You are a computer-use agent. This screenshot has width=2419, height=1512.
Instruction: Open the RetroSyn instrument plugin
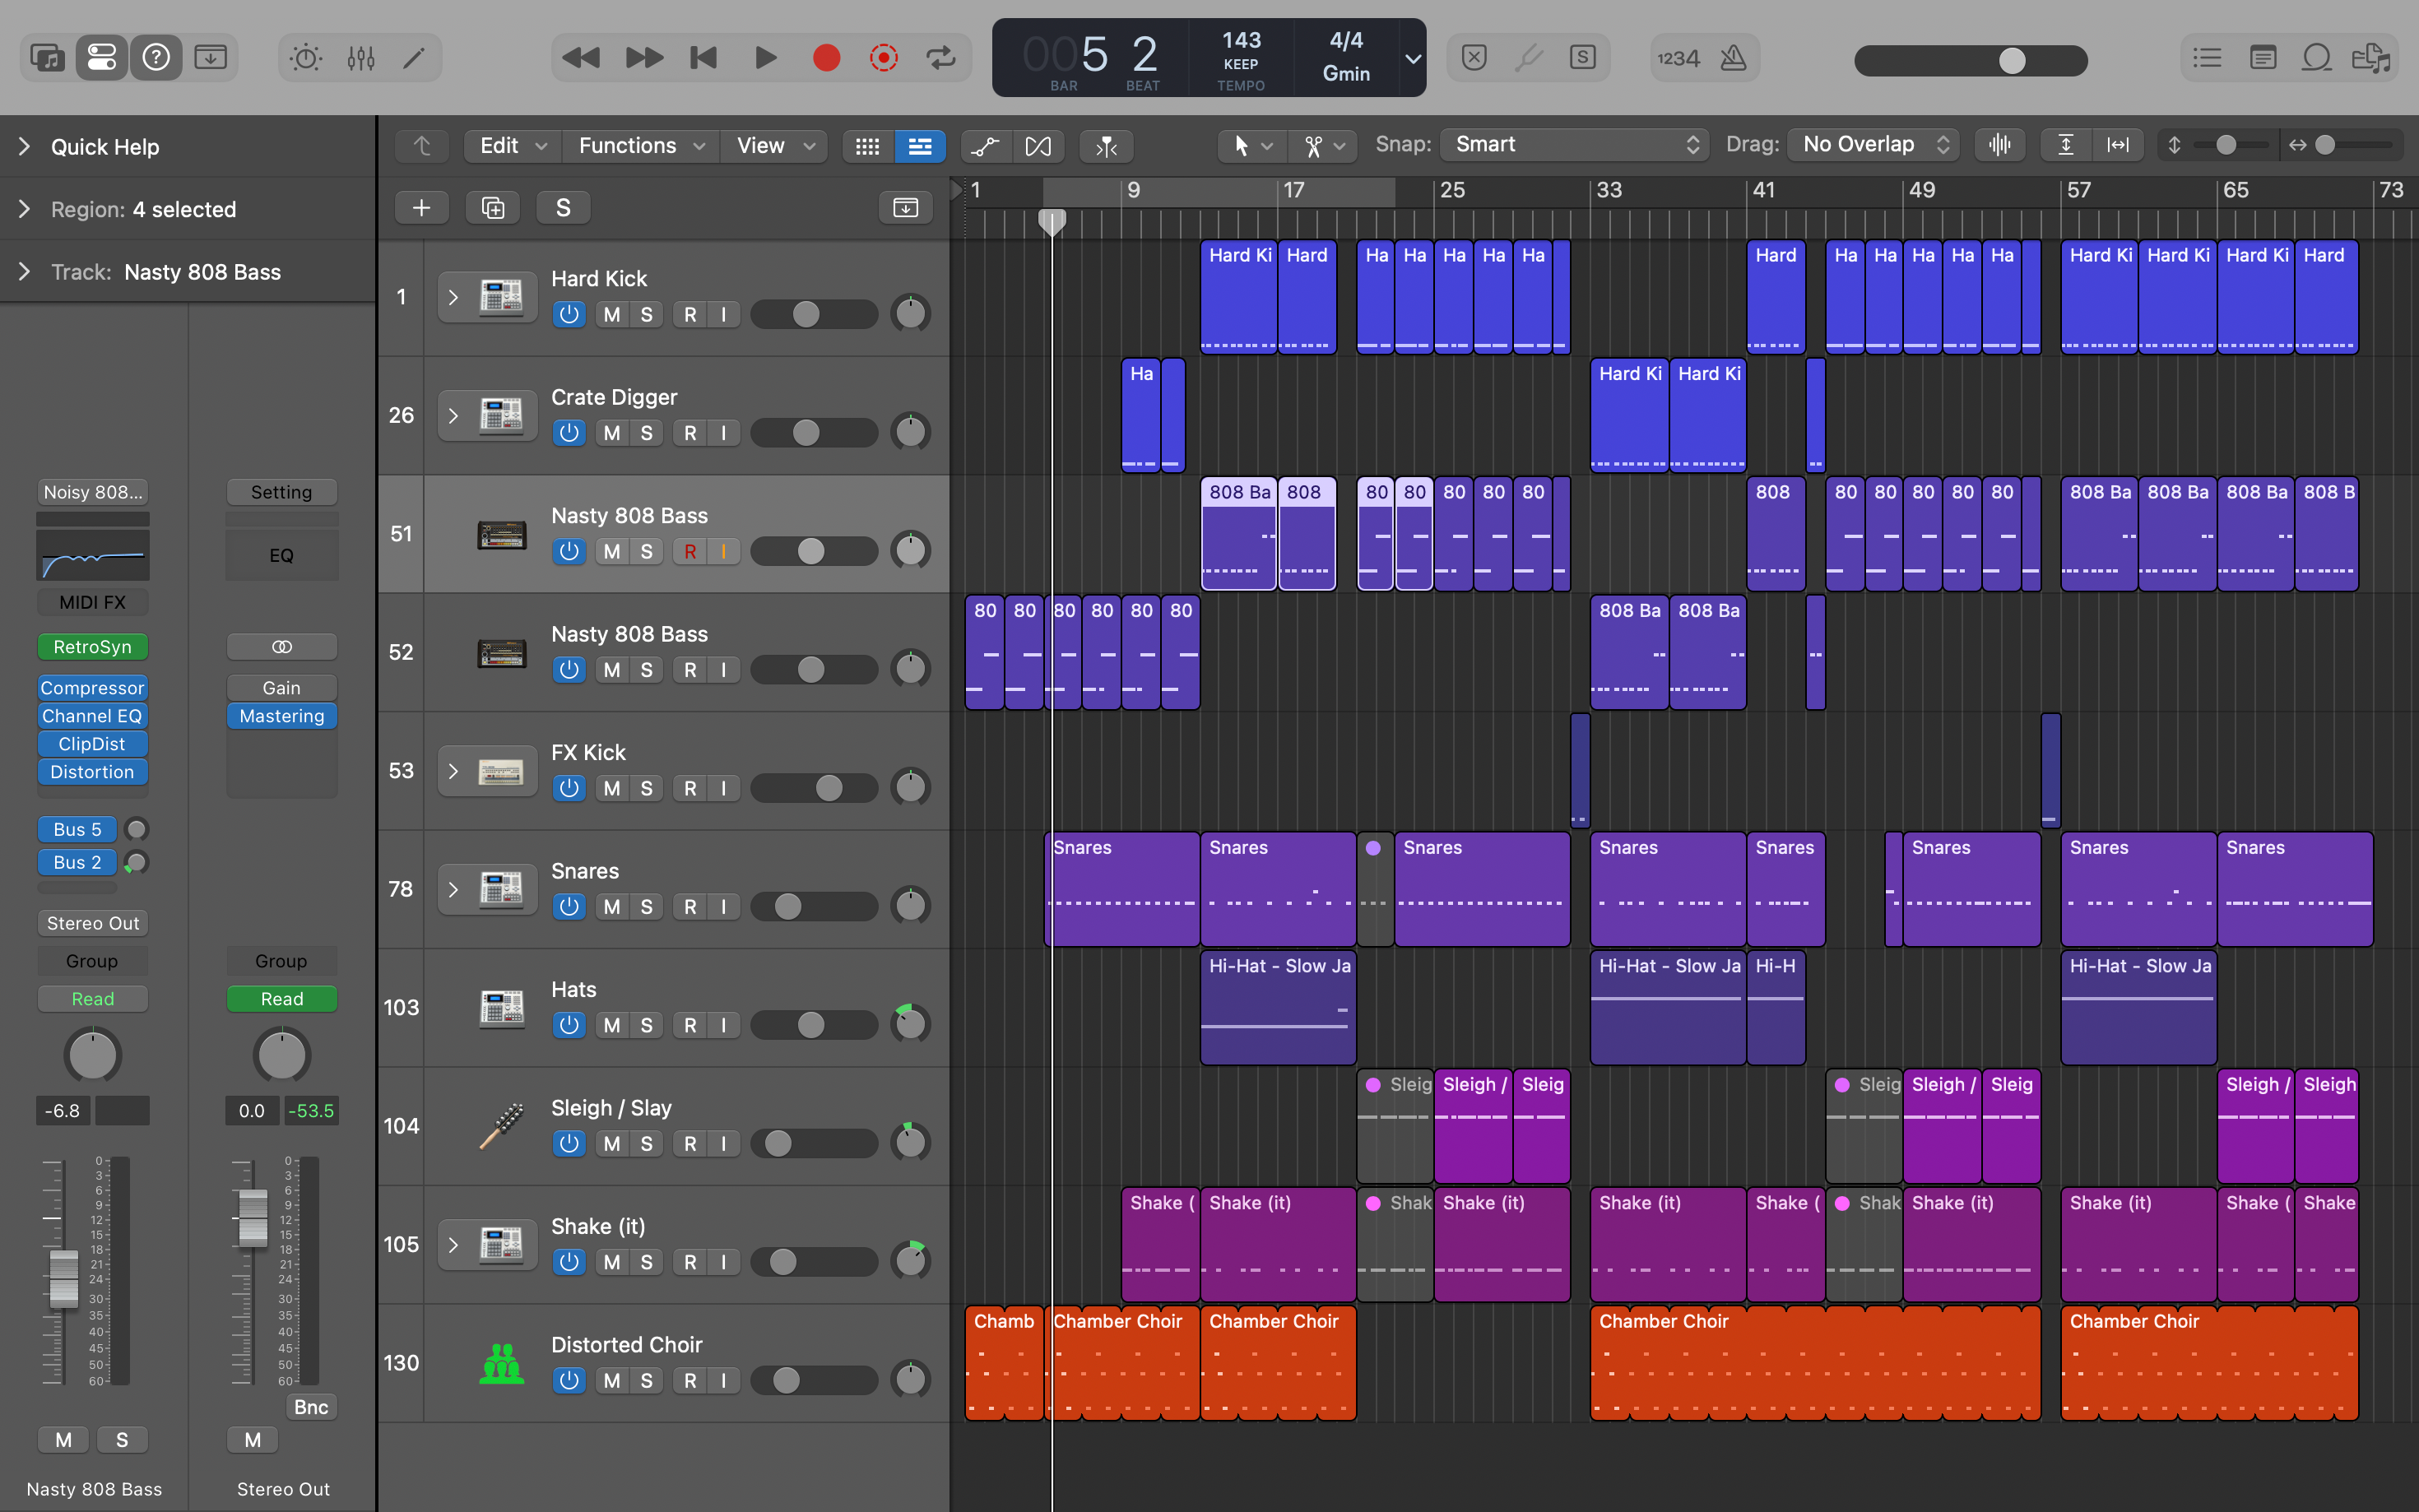coord(92,647)
